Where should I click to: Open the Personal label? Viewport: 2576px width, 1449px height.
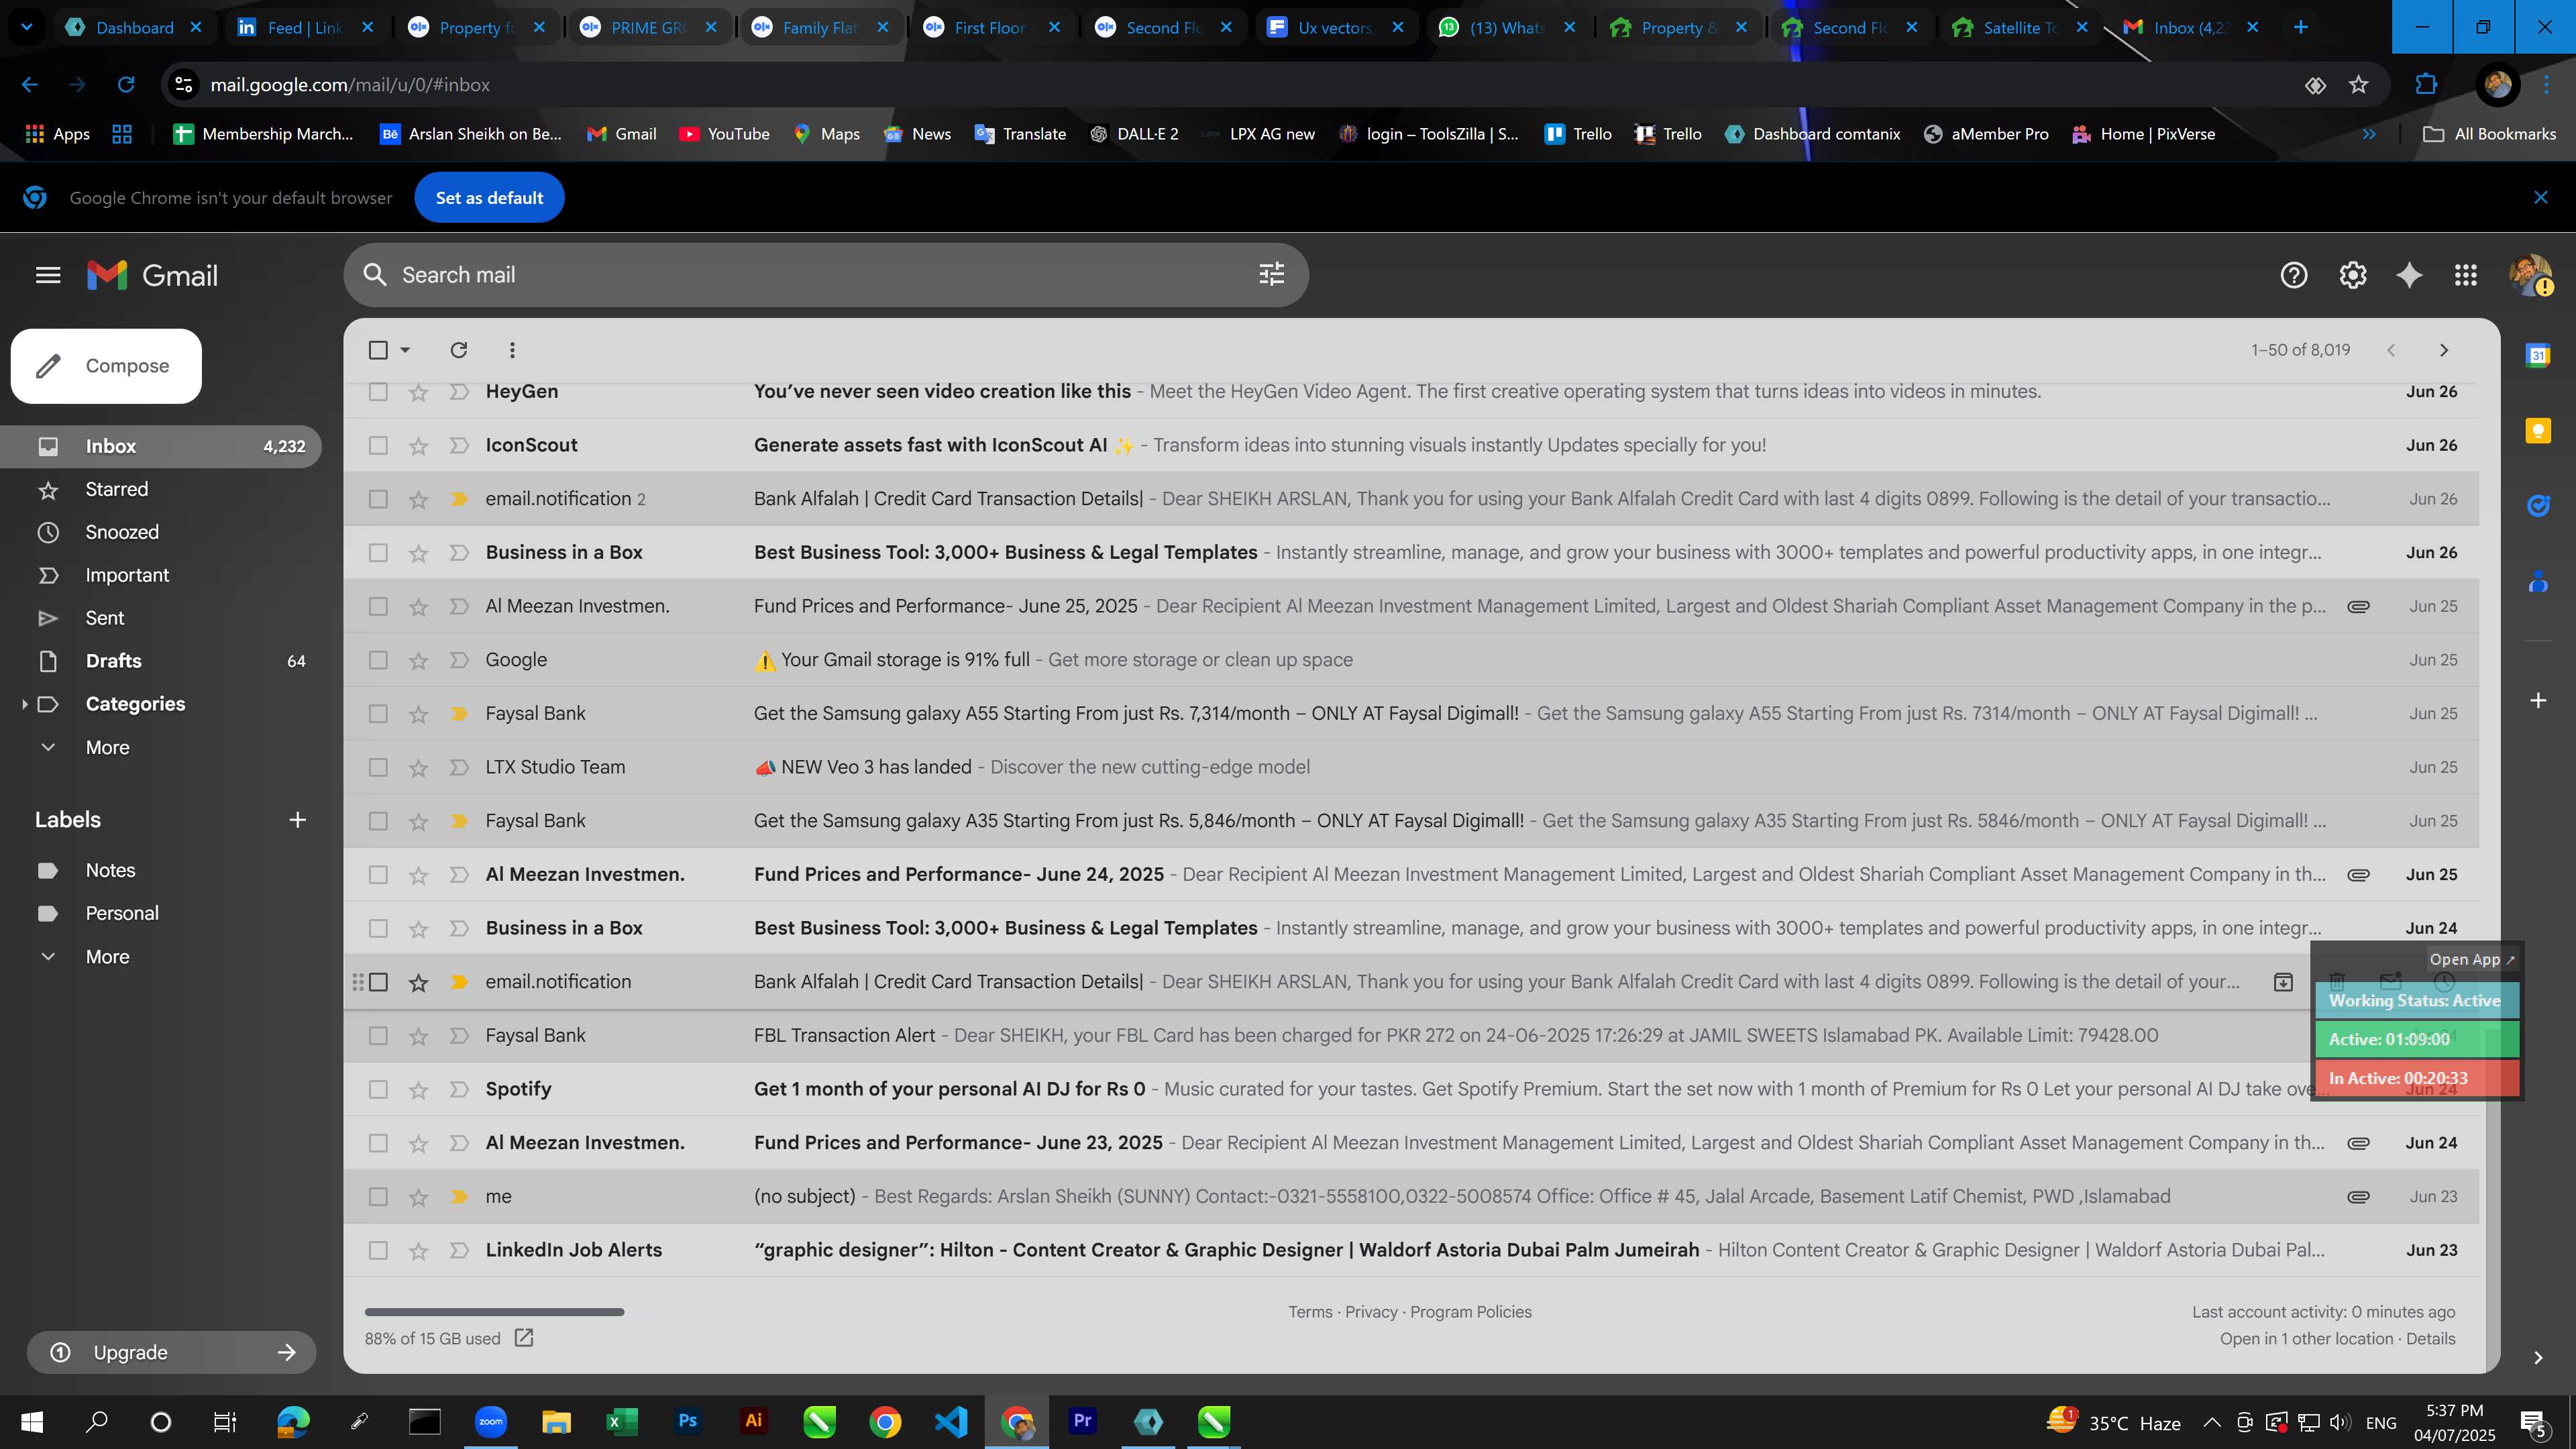point(122,913)
